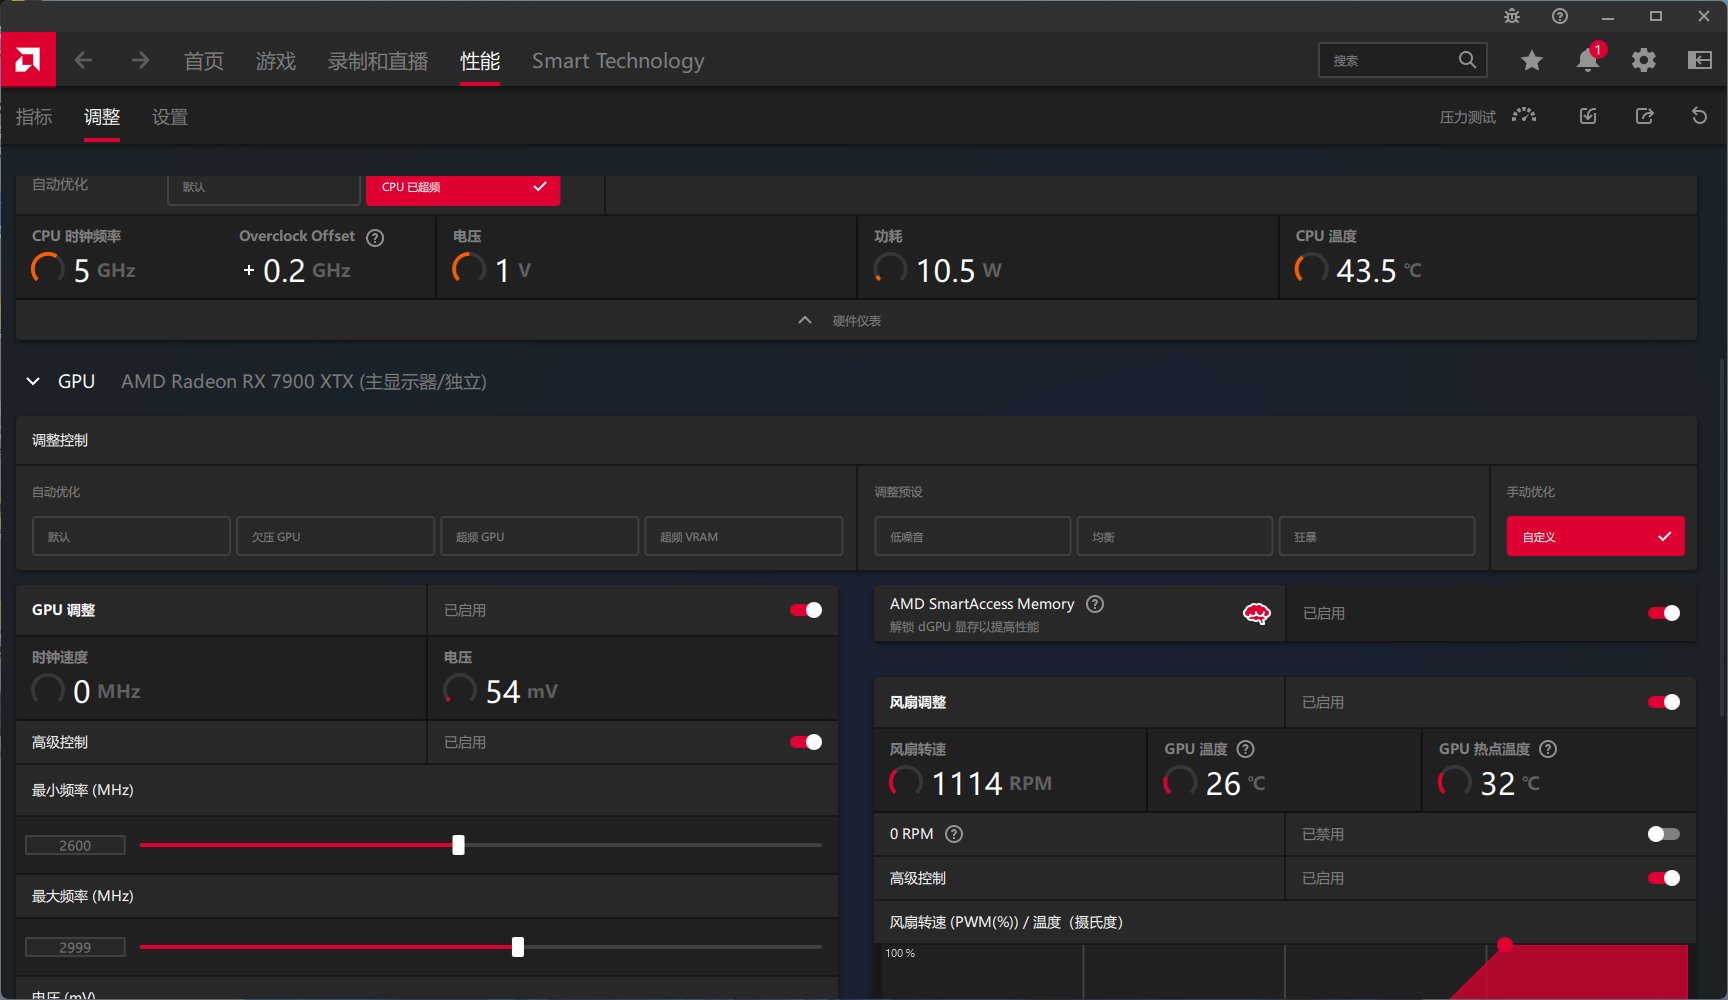This screenshot has width=1728, height=1000.
Task: Toggle 风扇调整 switch
Action: point(1664,702)
